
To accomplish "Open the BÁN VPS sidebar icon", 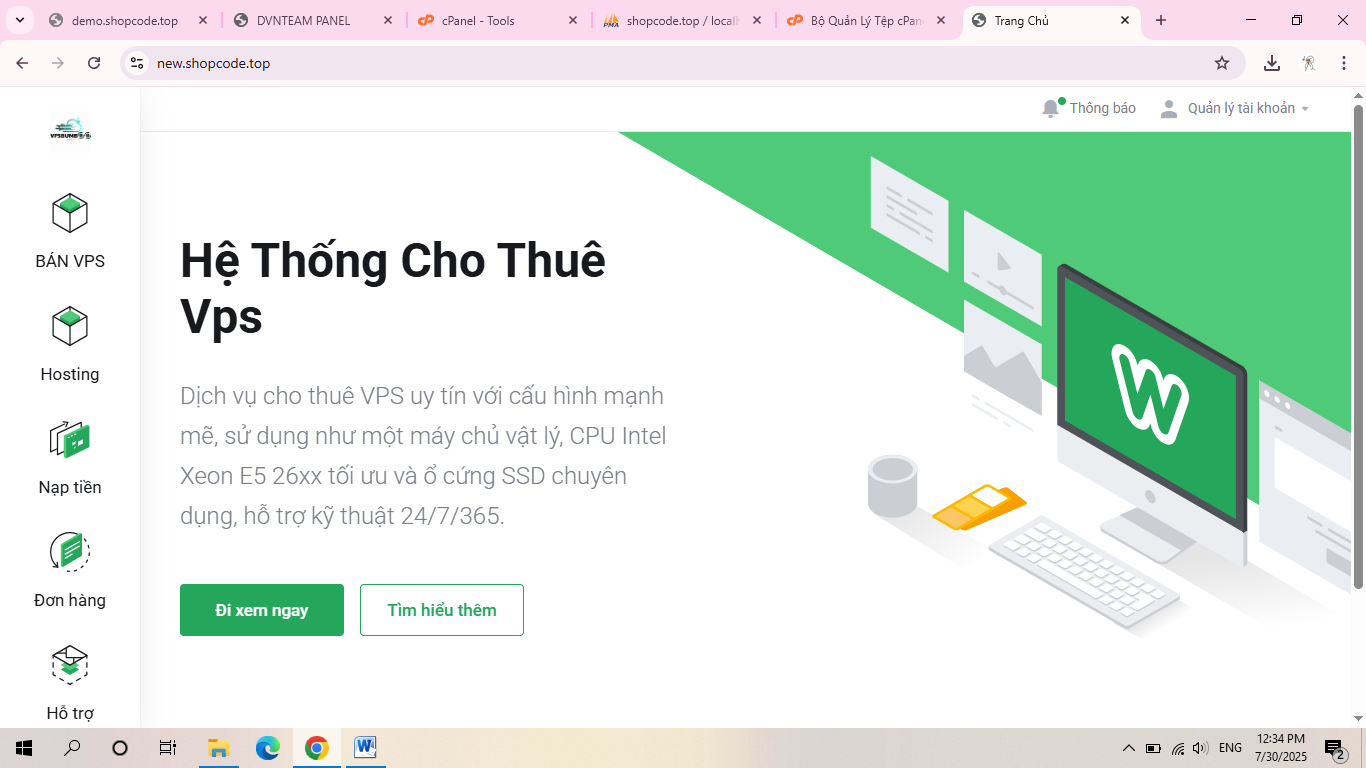I will tap(70, 213).
